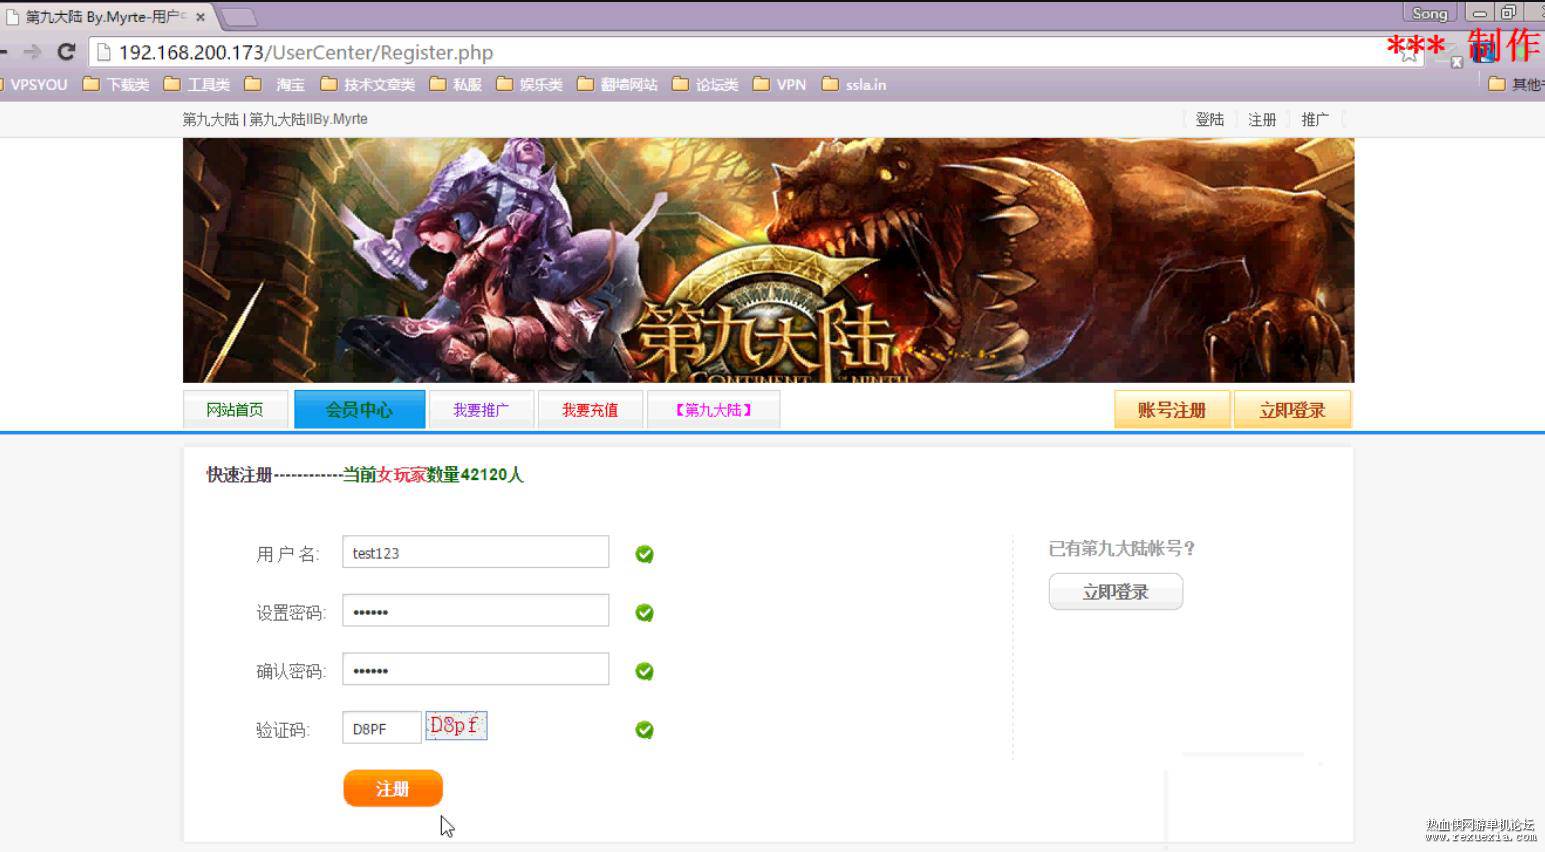The width and height of the screenshot is (1545, 852).
Task: Select the 会员中心 navigation tab
Action: click(359, 409)
